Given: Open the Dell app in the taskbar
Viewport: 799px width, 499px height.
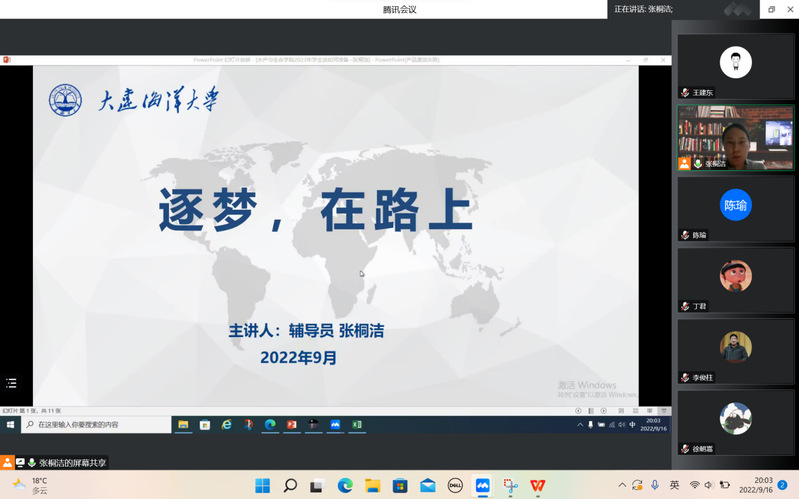Looking at the screenshot, I should click(x=455, y=486).
